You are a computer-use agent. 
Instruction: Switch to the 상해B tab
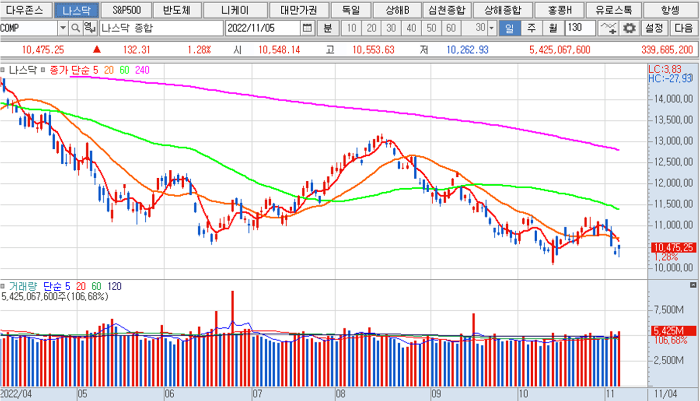click(x=397, y=10)
